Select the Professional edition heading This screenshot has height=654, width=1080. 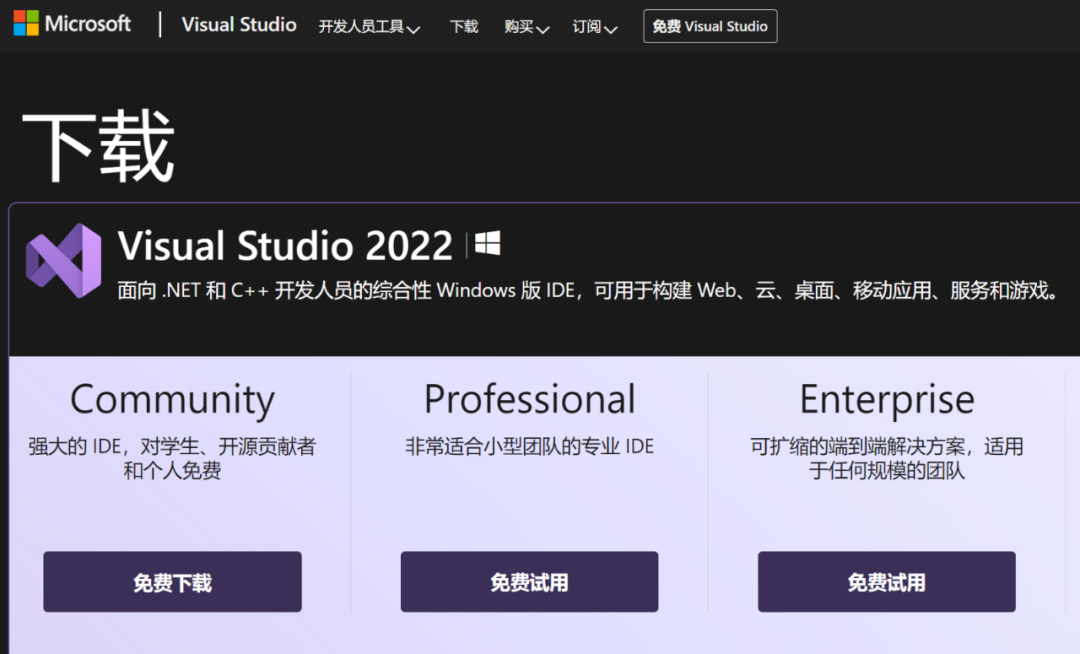(529, 400)
